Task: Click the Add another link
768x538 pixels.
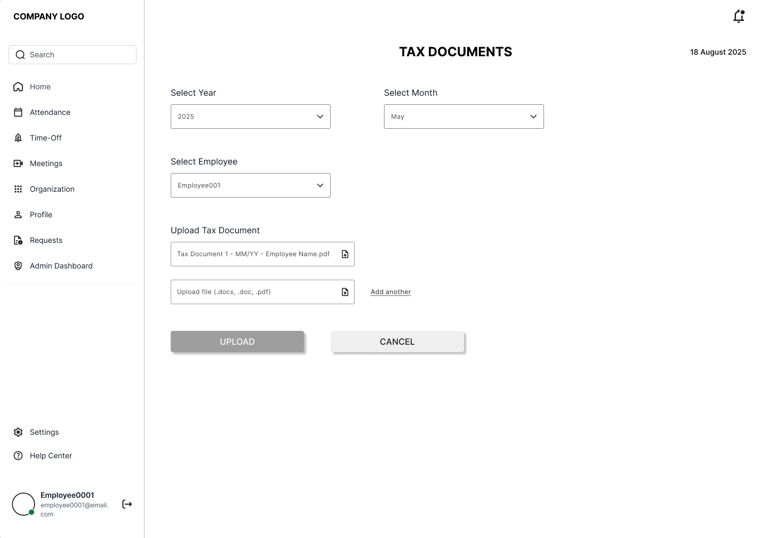Action: point(390,292)
